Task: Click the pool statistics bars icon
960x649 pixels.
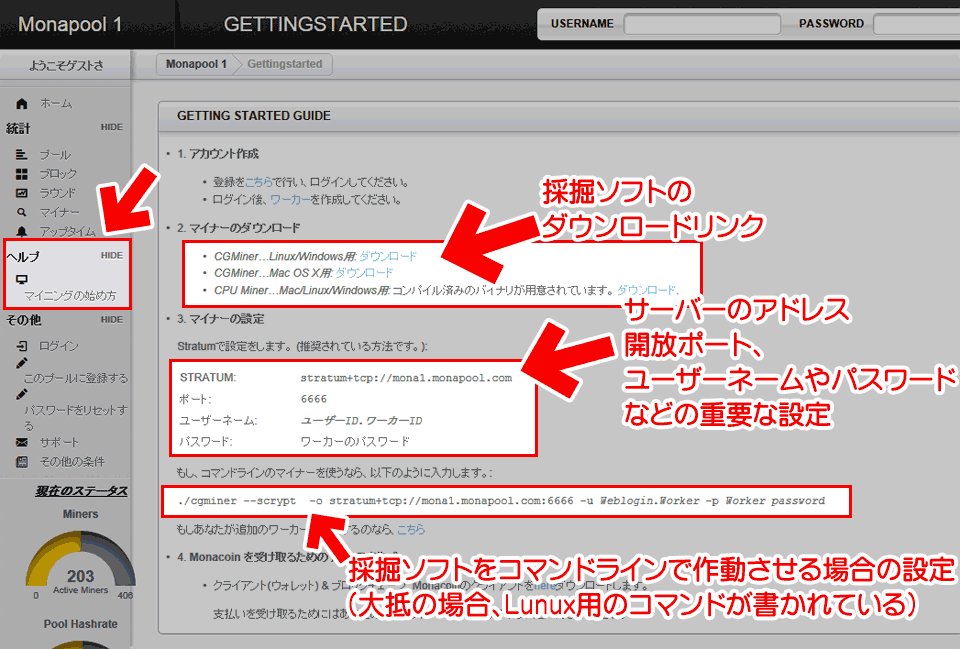Action: 21,154
